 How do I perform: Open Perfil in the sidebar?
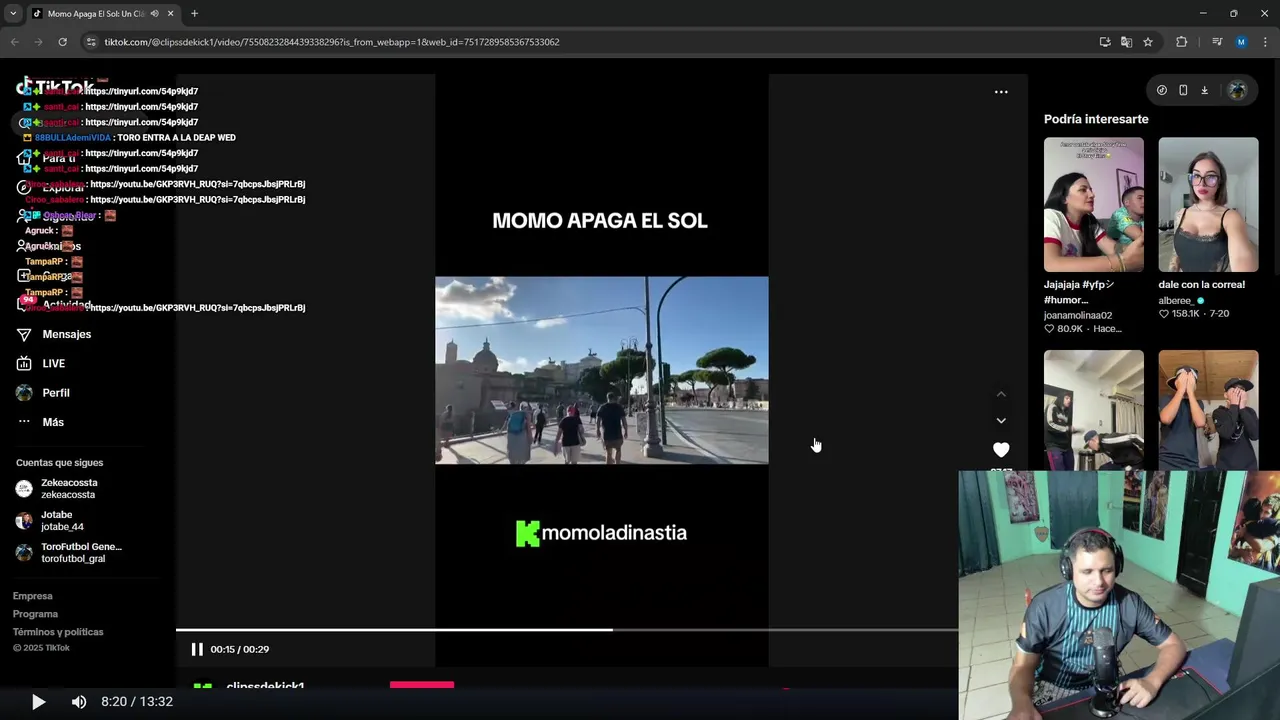tap(56, 393)
